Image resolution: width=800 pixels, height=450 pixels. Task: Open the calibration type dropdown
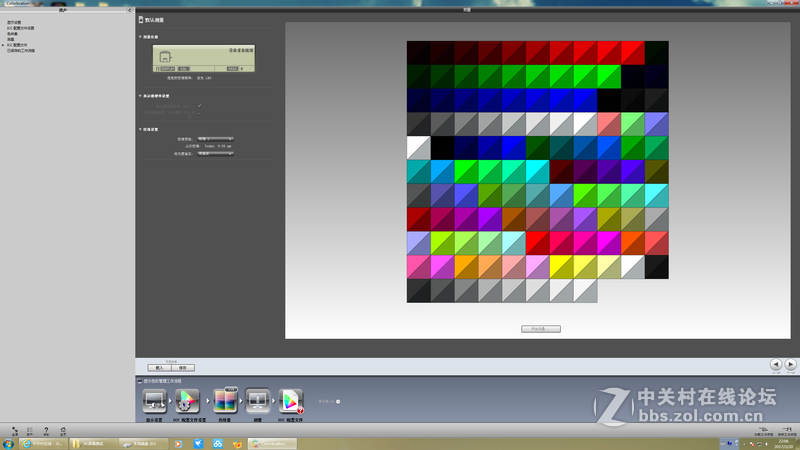point(215,138)
